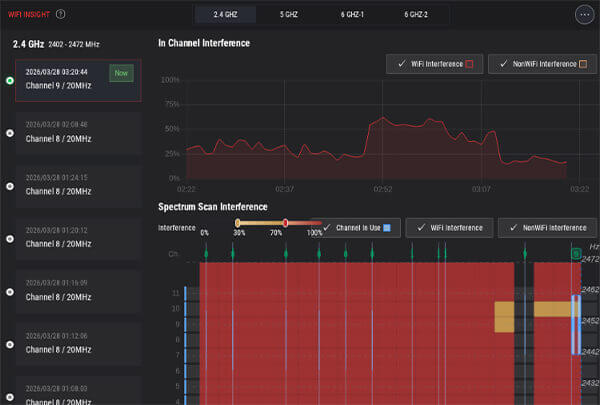Click the yellow 30% interference slider handle

[x=238, y=223]
